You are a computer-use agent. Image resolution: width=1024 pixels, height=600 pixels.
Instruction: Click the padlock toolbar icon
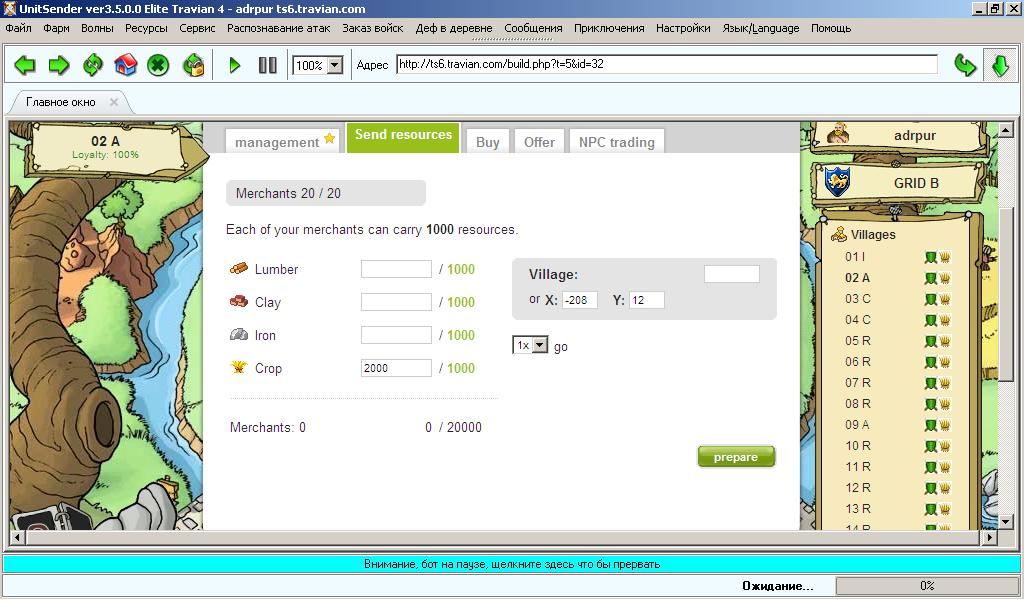193,65
